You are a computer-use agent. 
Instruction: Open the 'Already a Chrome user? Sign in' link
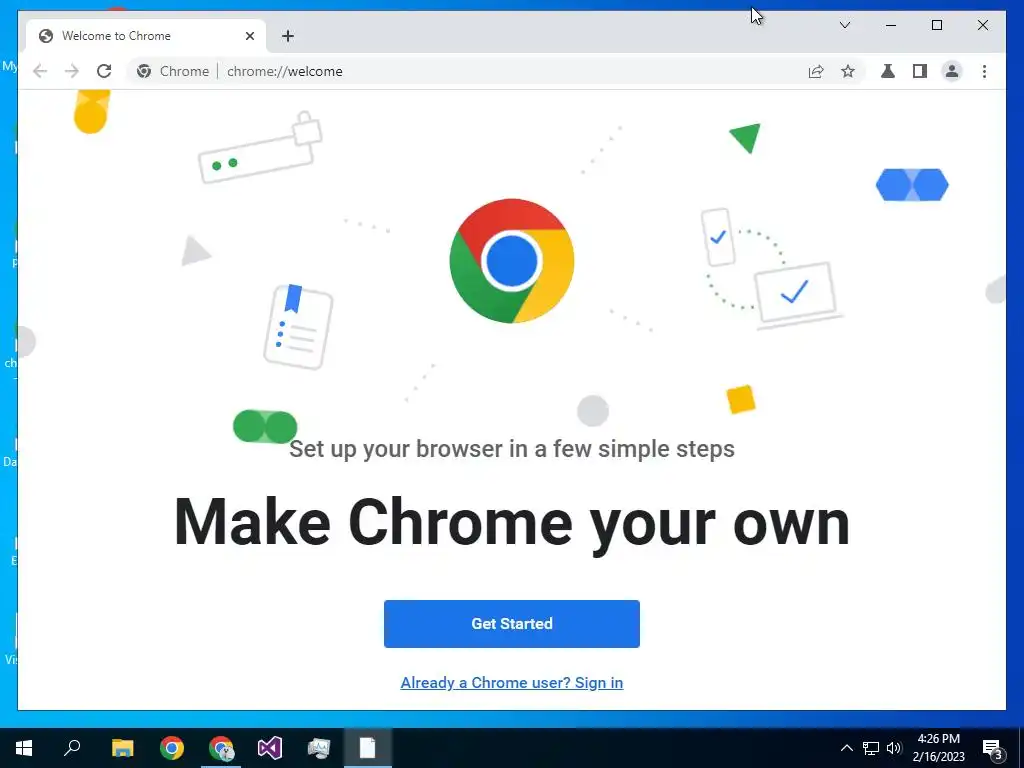[511, 682]
